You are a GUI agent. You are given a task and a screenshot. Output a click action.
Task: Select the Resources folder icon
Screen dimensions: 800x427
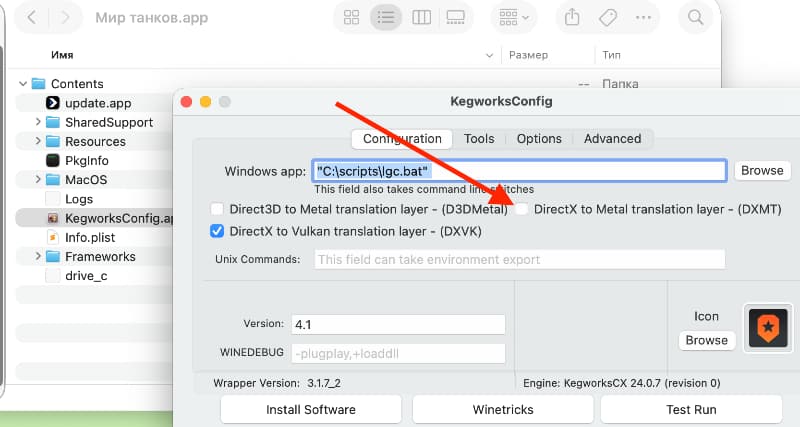coord(53,141)
